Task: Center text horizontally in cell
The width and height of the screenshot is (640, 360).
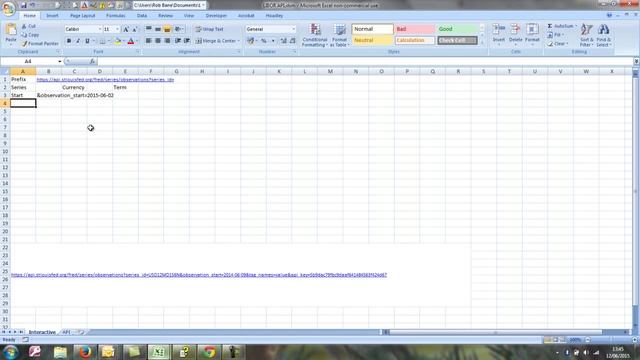Action: pyautogui.click(x=158, y=41)
